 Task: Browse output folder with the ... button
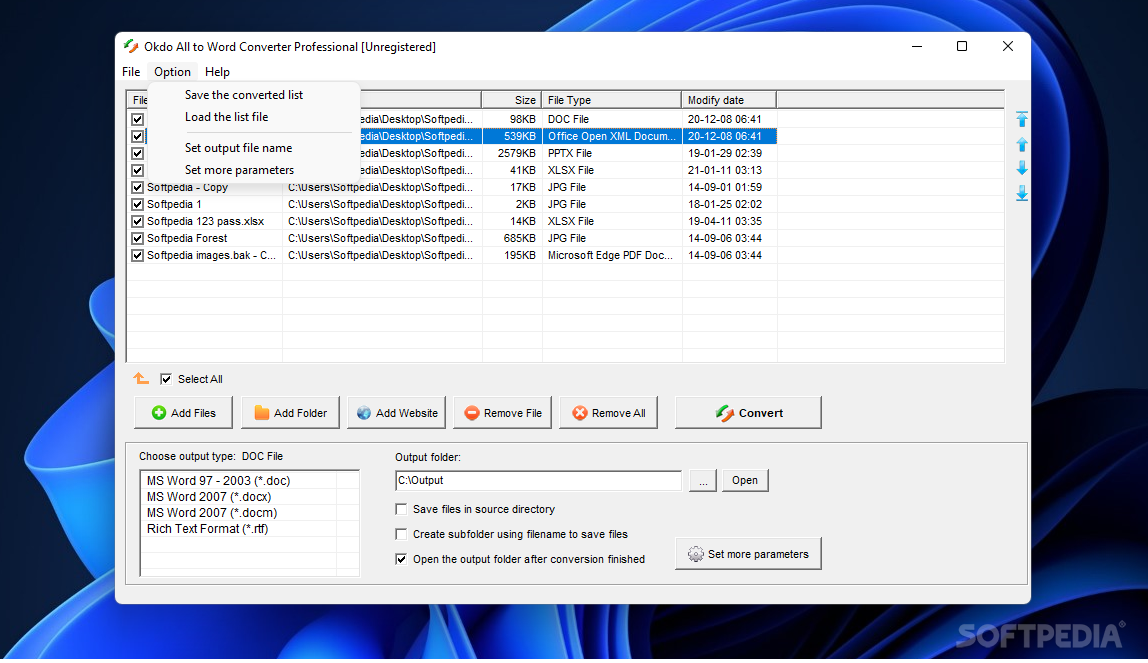point(703,480)
